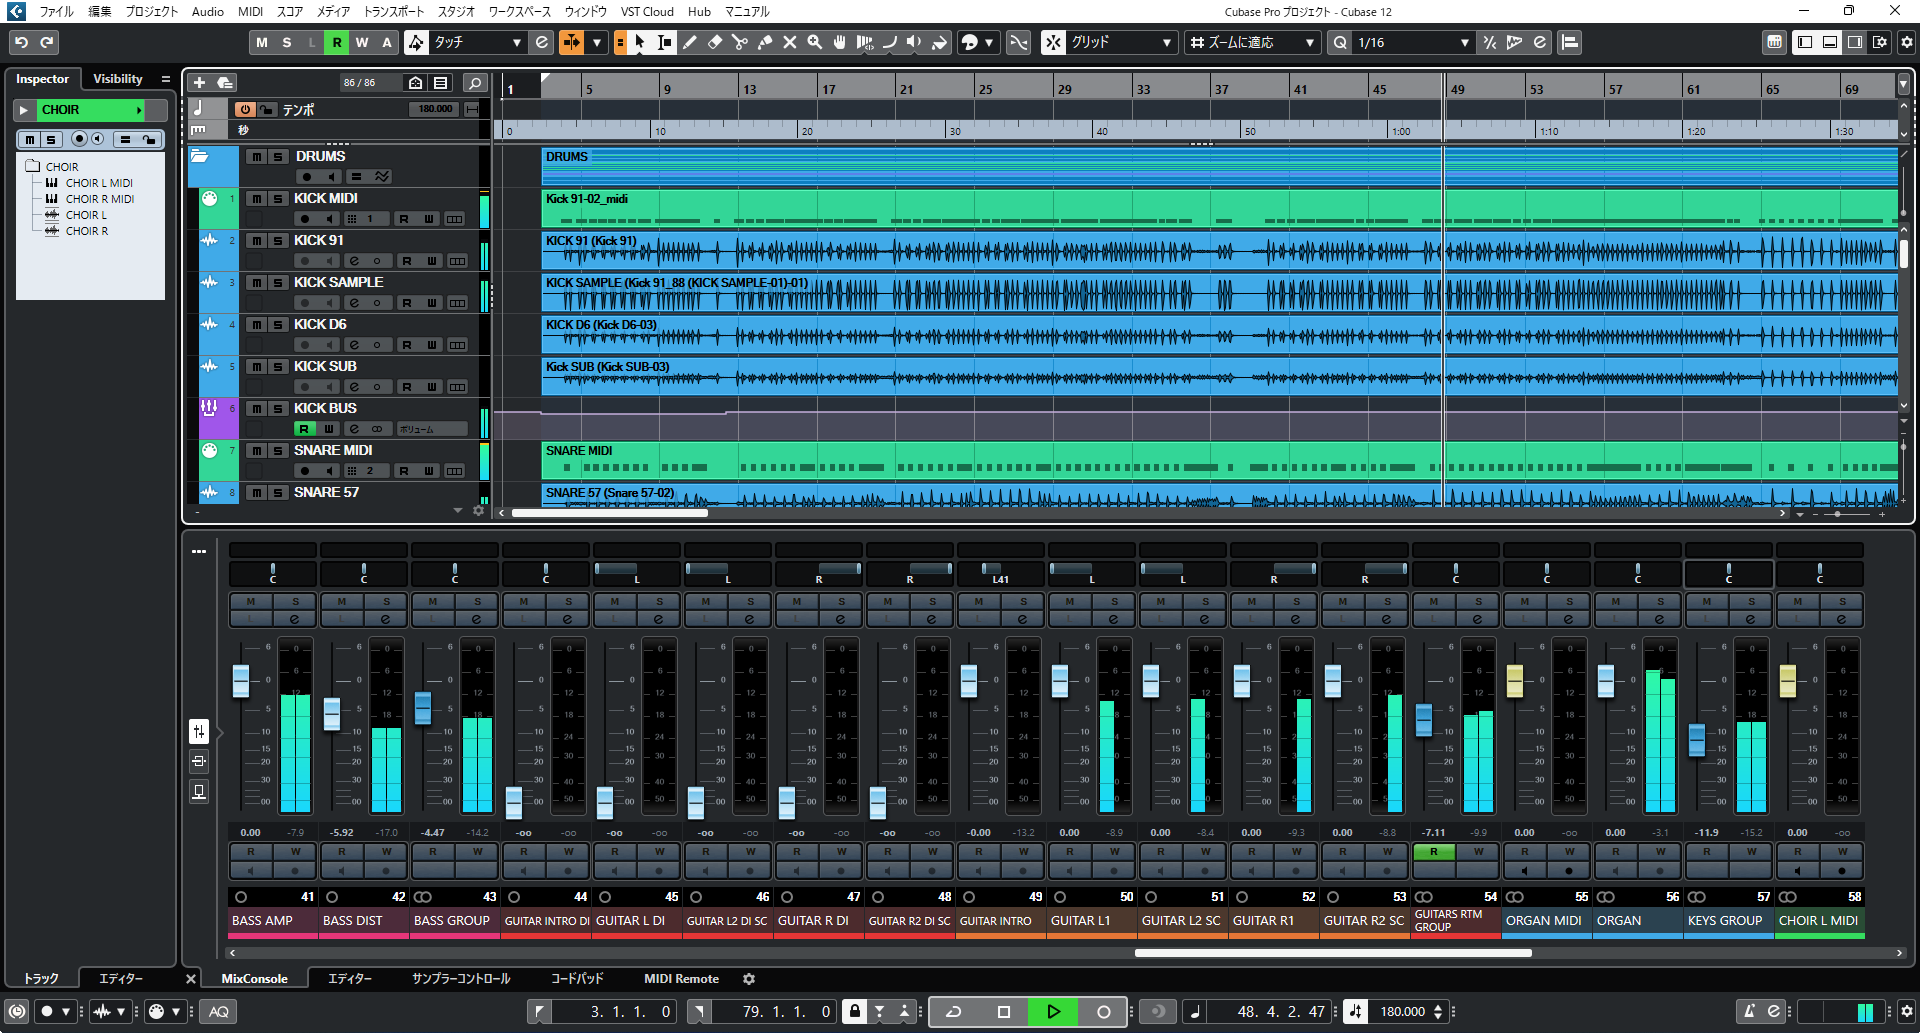1920x1033 pixels.
Task: Select the Split scissors tool
Action: click(739, 42)
